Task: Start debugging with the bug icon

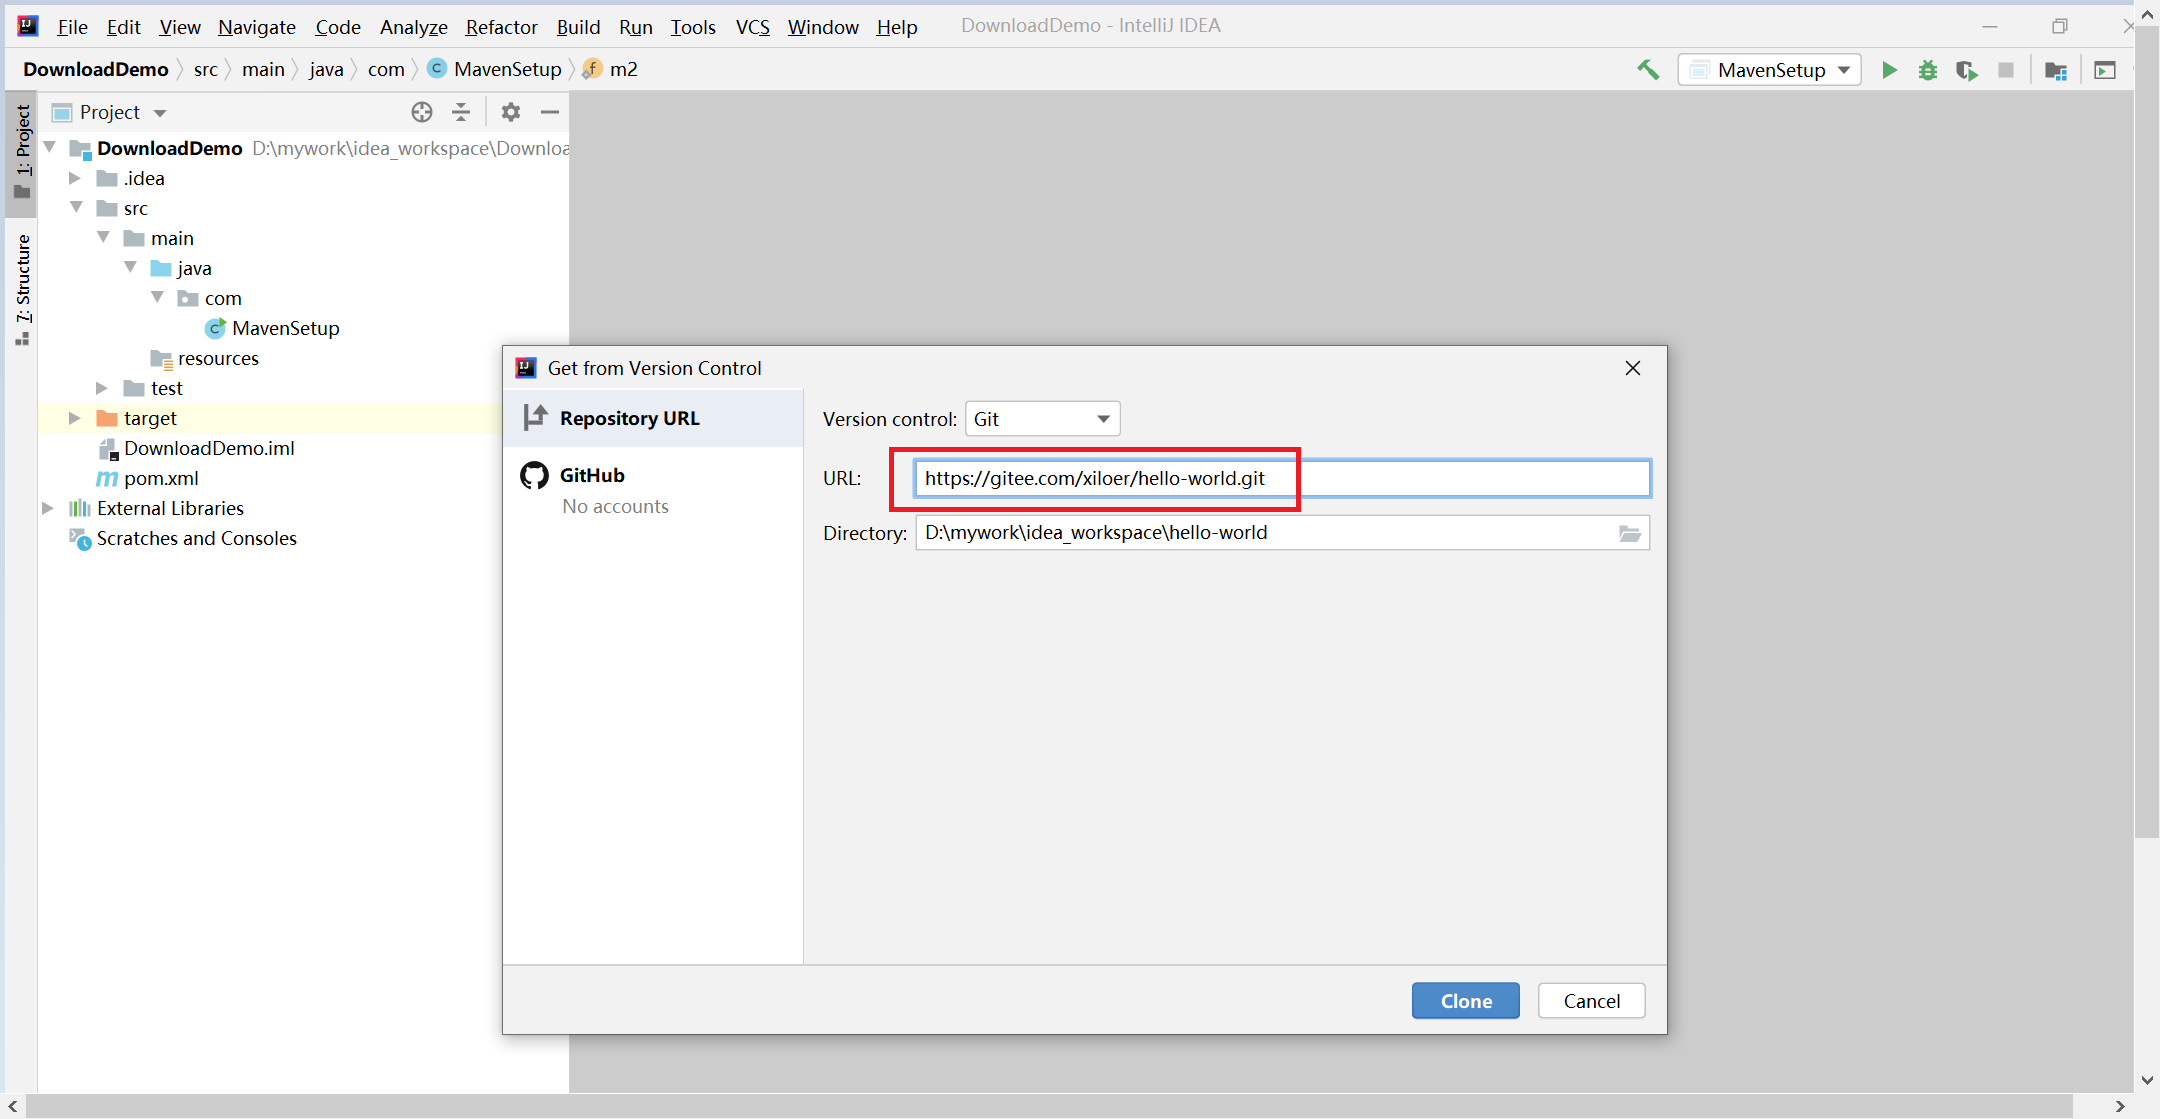Action: [x=1928, y=70]
